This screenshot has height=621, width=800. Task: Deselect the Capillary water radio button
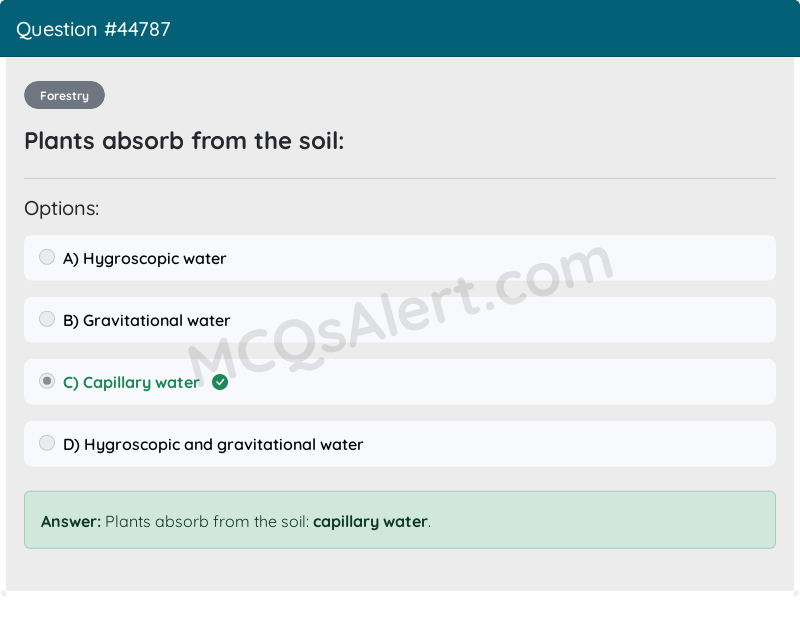tap(47, 381)
